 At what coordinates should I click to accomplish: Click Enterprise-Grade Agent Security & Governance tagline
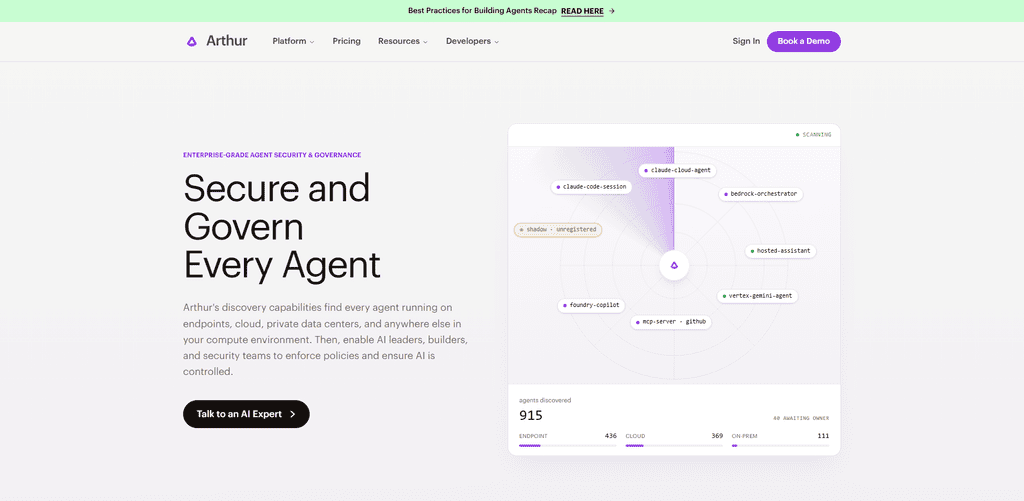(272, 155)
